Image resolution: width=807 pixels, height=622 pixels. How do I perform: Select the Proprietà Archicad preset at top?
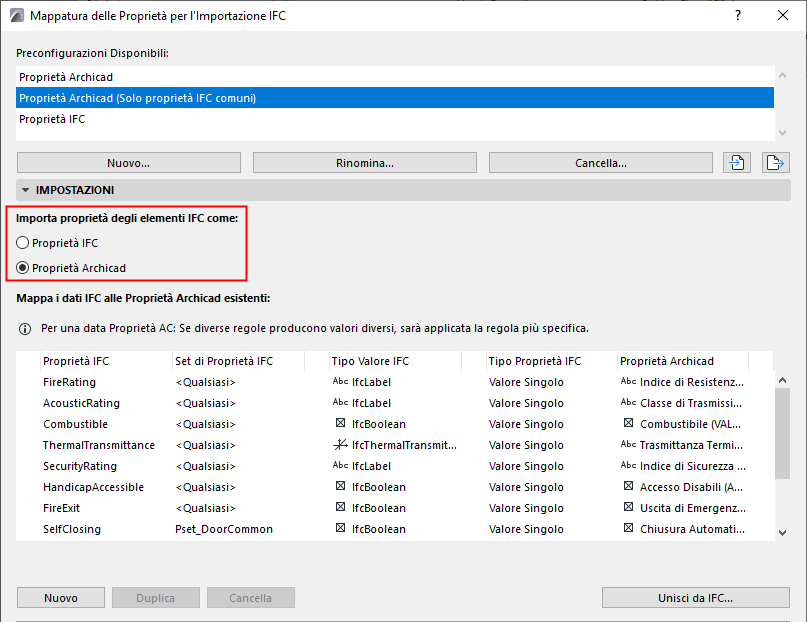pos(66,77)
